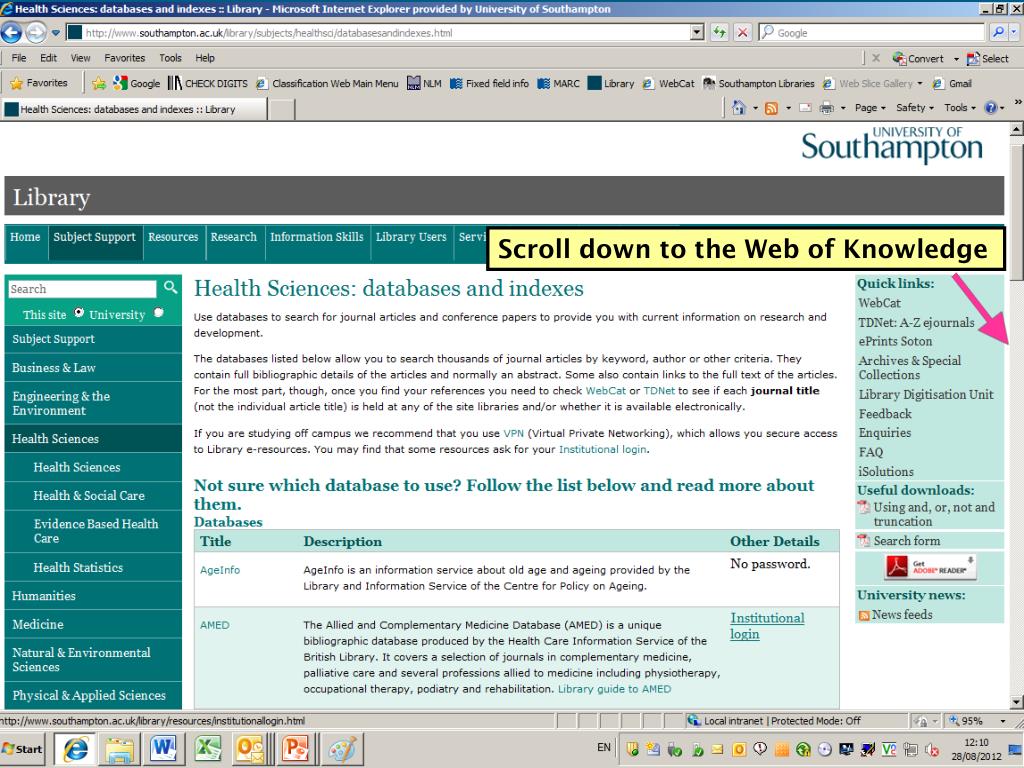
Task: Open the Favorites star button
Action: (x=39, y=83)
